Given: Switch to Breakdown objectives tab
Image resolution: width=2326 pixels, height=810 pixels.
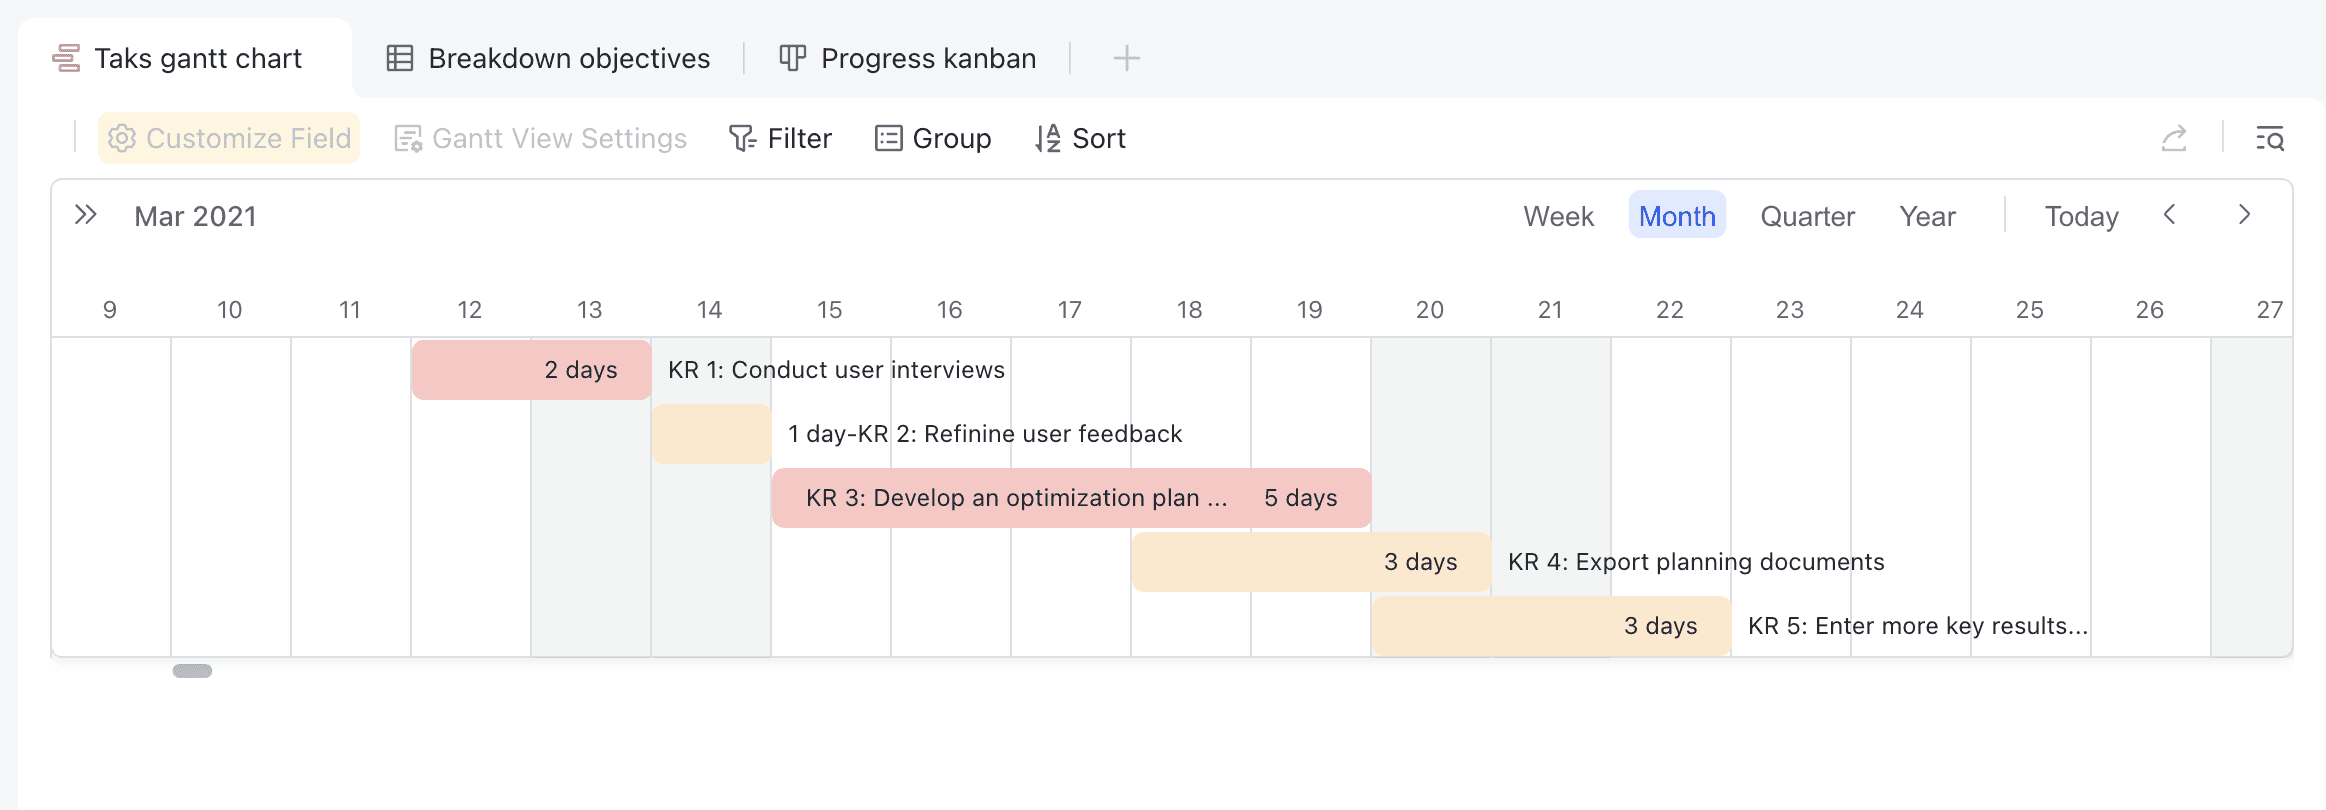Looking at the screenshot, I should click(x=549, y=58).
